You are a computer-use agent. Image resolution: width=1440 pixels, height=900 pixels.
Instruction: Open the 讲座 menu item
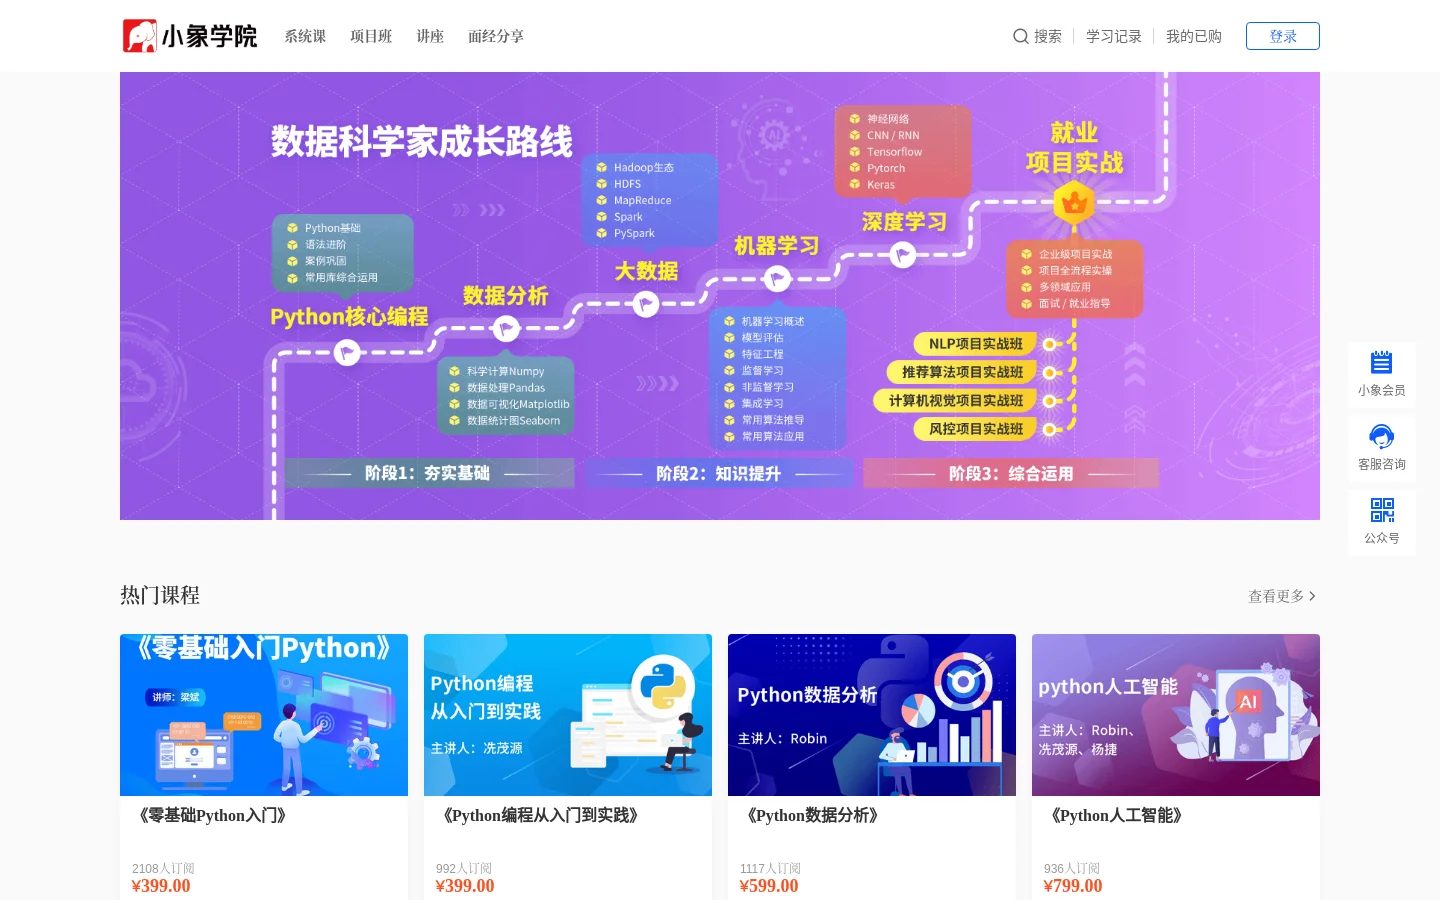(x=430, y=36)
